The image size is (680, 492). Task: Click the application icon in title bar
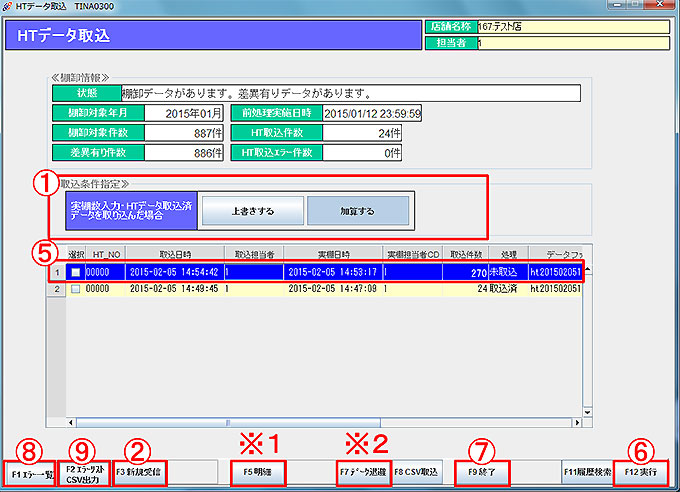click(10, 7)
